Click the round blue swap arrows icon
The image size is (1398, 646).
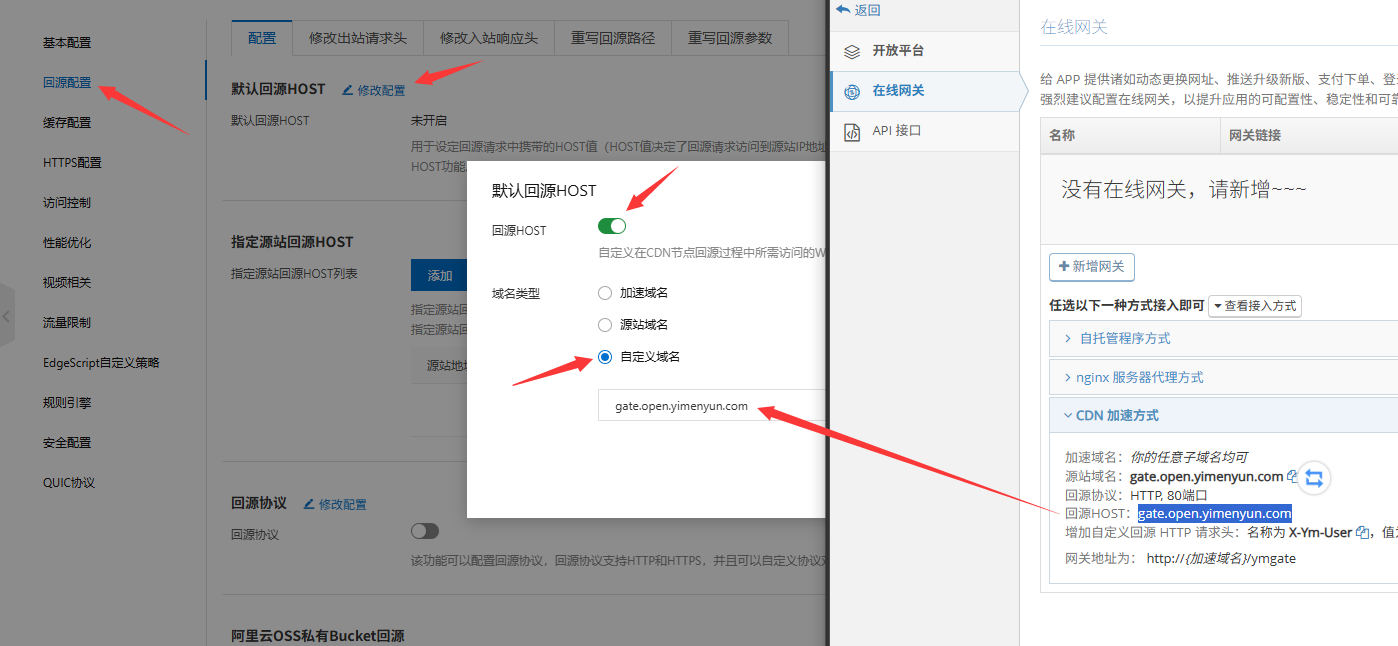[x=1314, y=477]
